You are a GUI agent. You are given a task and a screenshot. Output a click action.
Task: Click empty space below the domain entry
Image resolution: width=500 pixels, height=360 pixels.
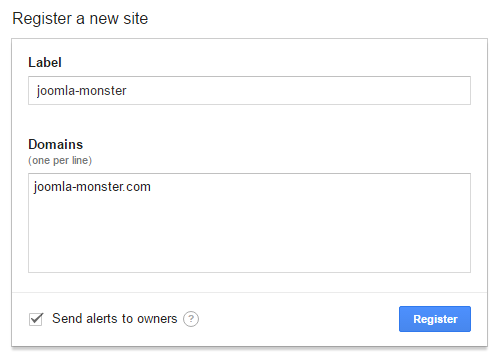249,233
